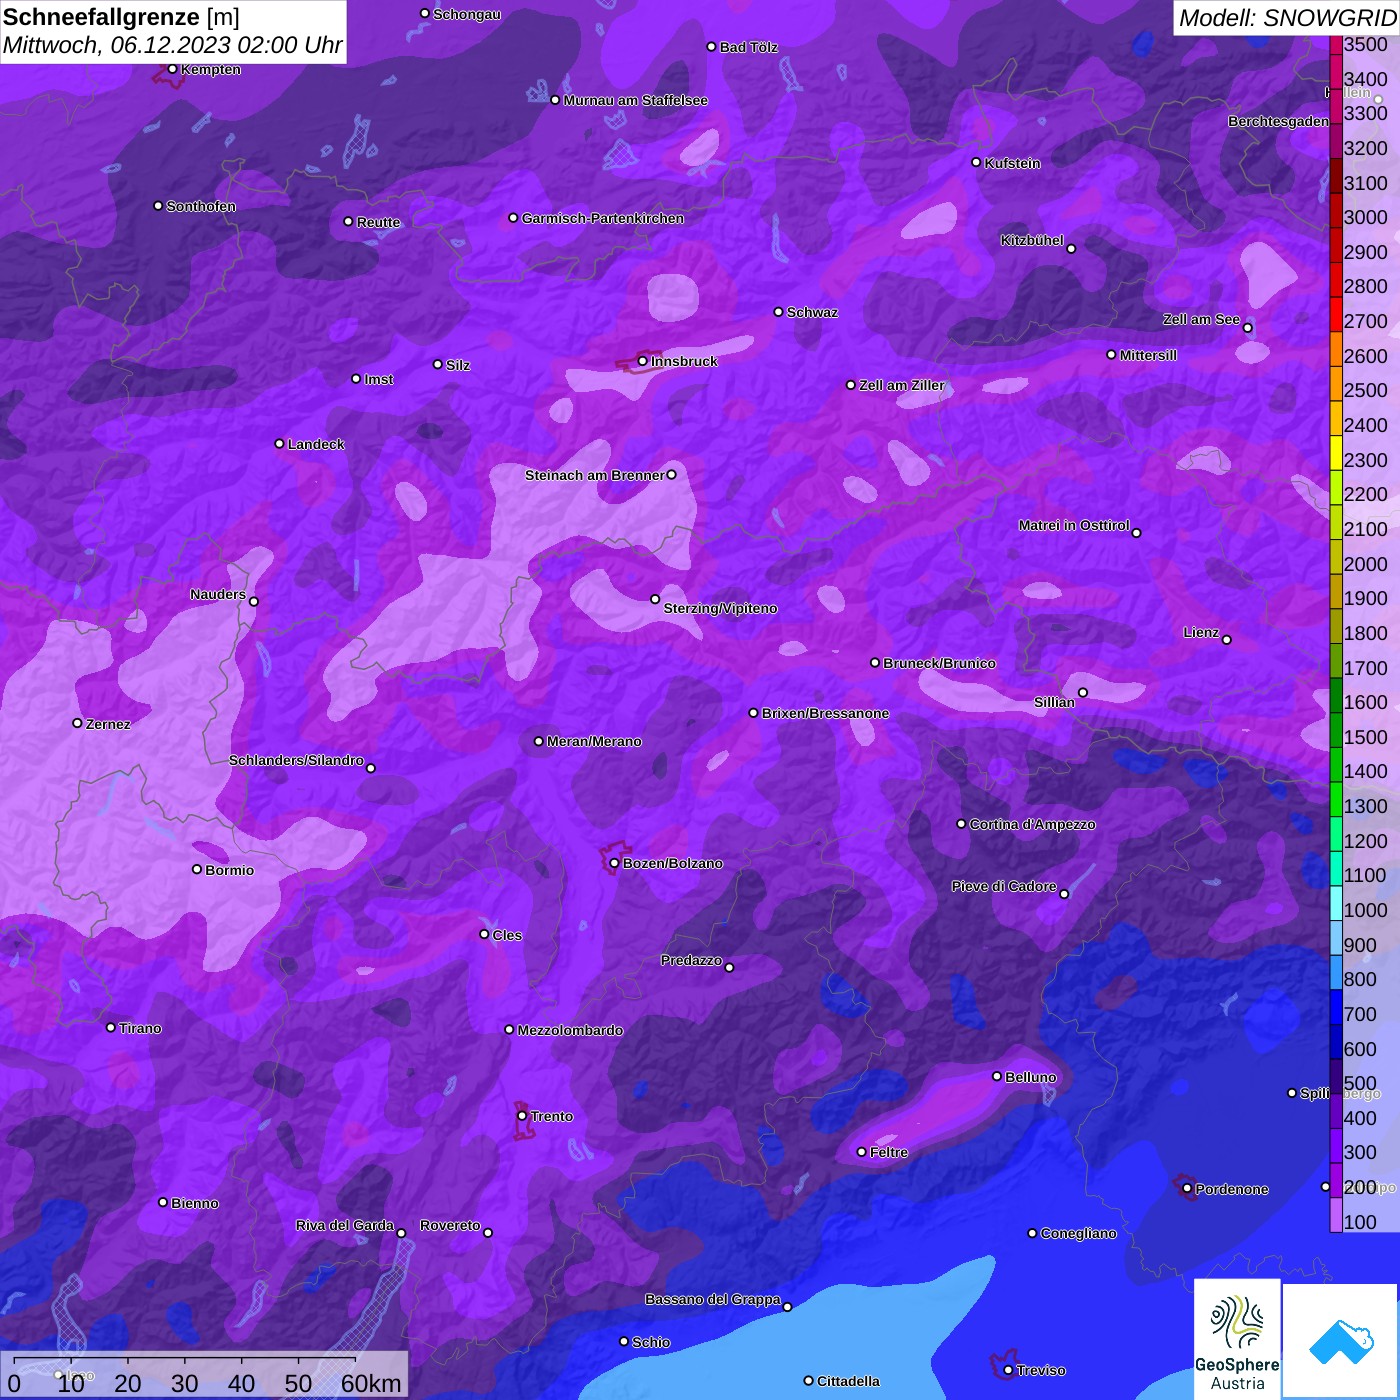This screenshot has height=1400, width=1400.
Task: Select the Feltre location dot
Action: pyautogui.click(x=861, y=1152)
